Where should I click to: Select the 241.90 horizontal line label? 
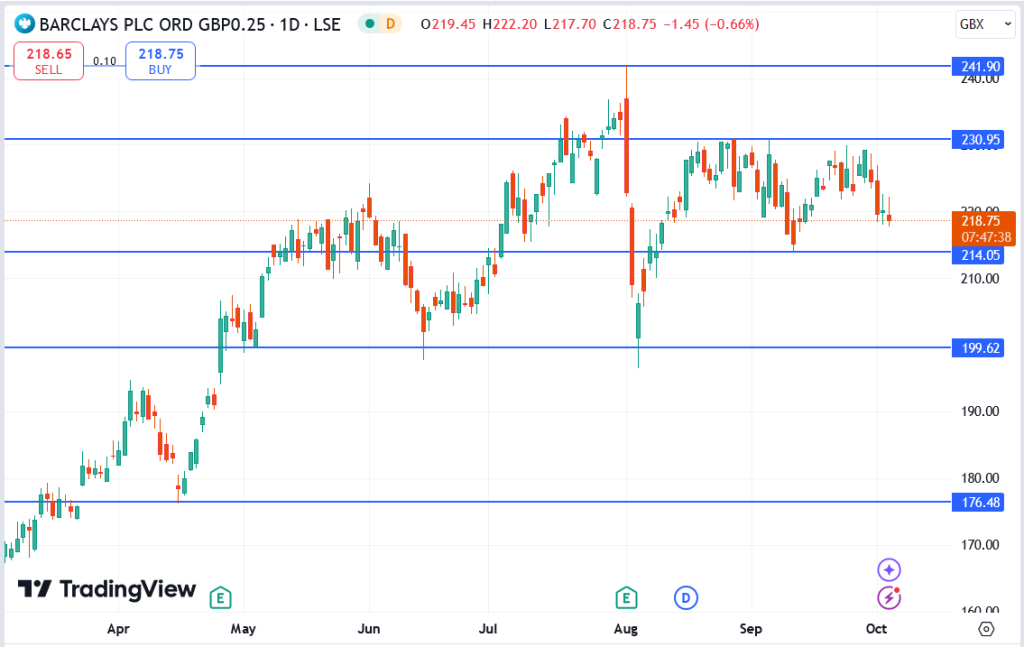[978, 66]
